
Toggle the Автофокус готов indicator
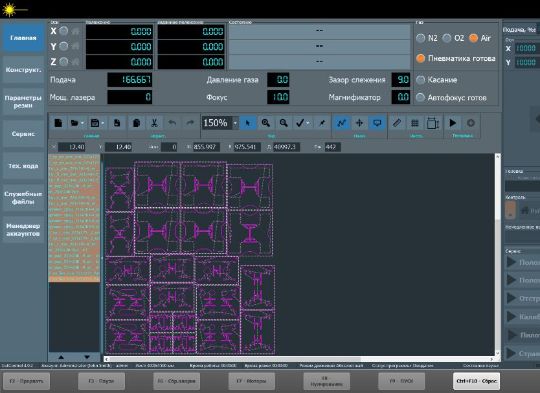pos(420,97)
